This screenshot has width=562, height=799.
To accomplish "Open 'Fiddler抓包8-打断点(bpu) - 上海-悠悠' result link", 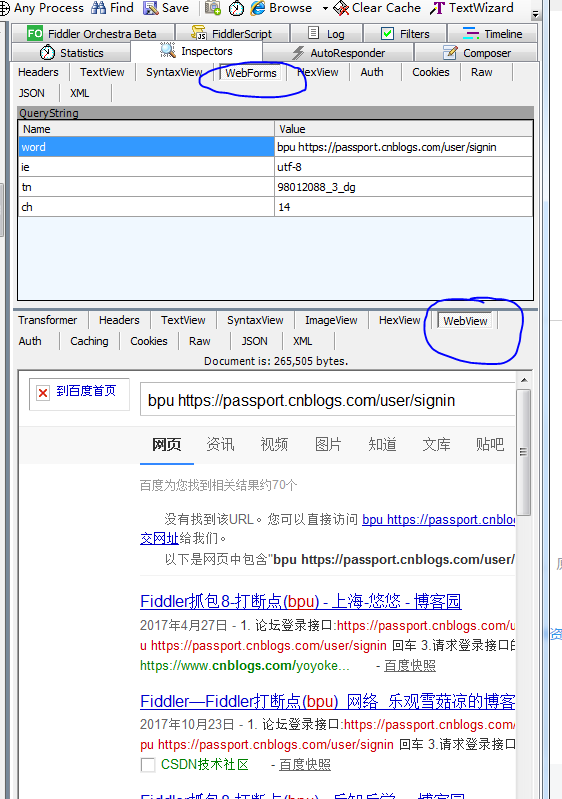I will (301, 602).
